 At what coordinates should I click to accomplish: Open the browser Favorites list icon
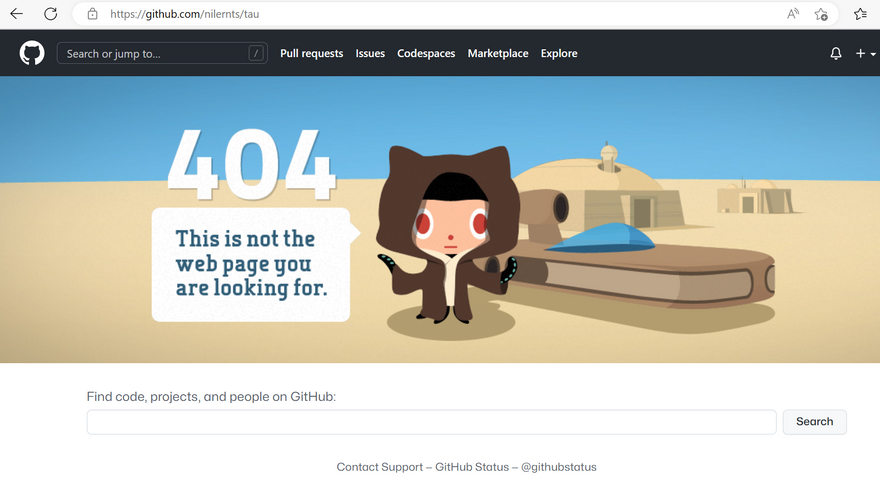(860, 14)
